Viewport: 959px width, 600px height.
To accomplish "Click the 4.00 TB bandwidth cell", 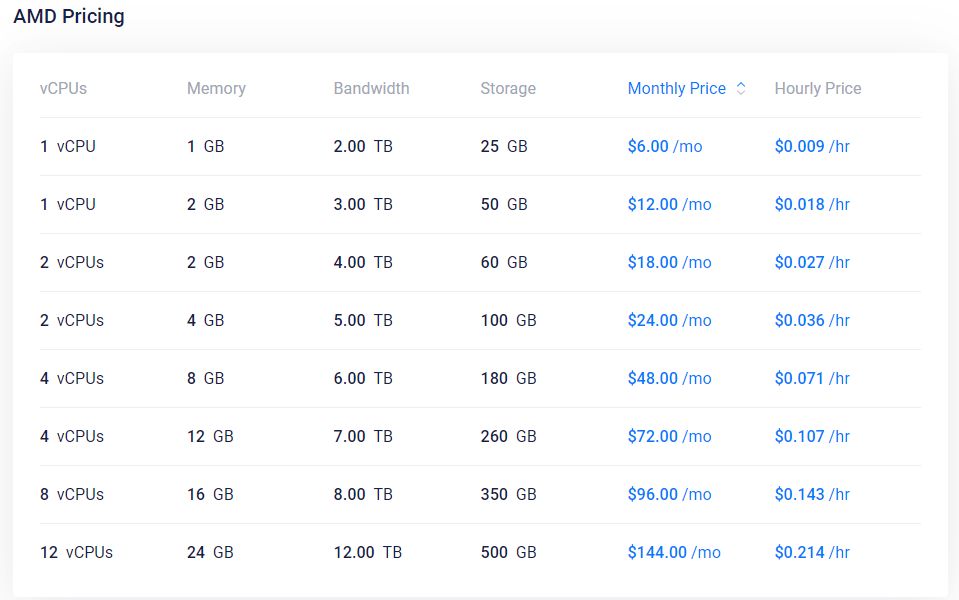I will [x=363, y=262].
